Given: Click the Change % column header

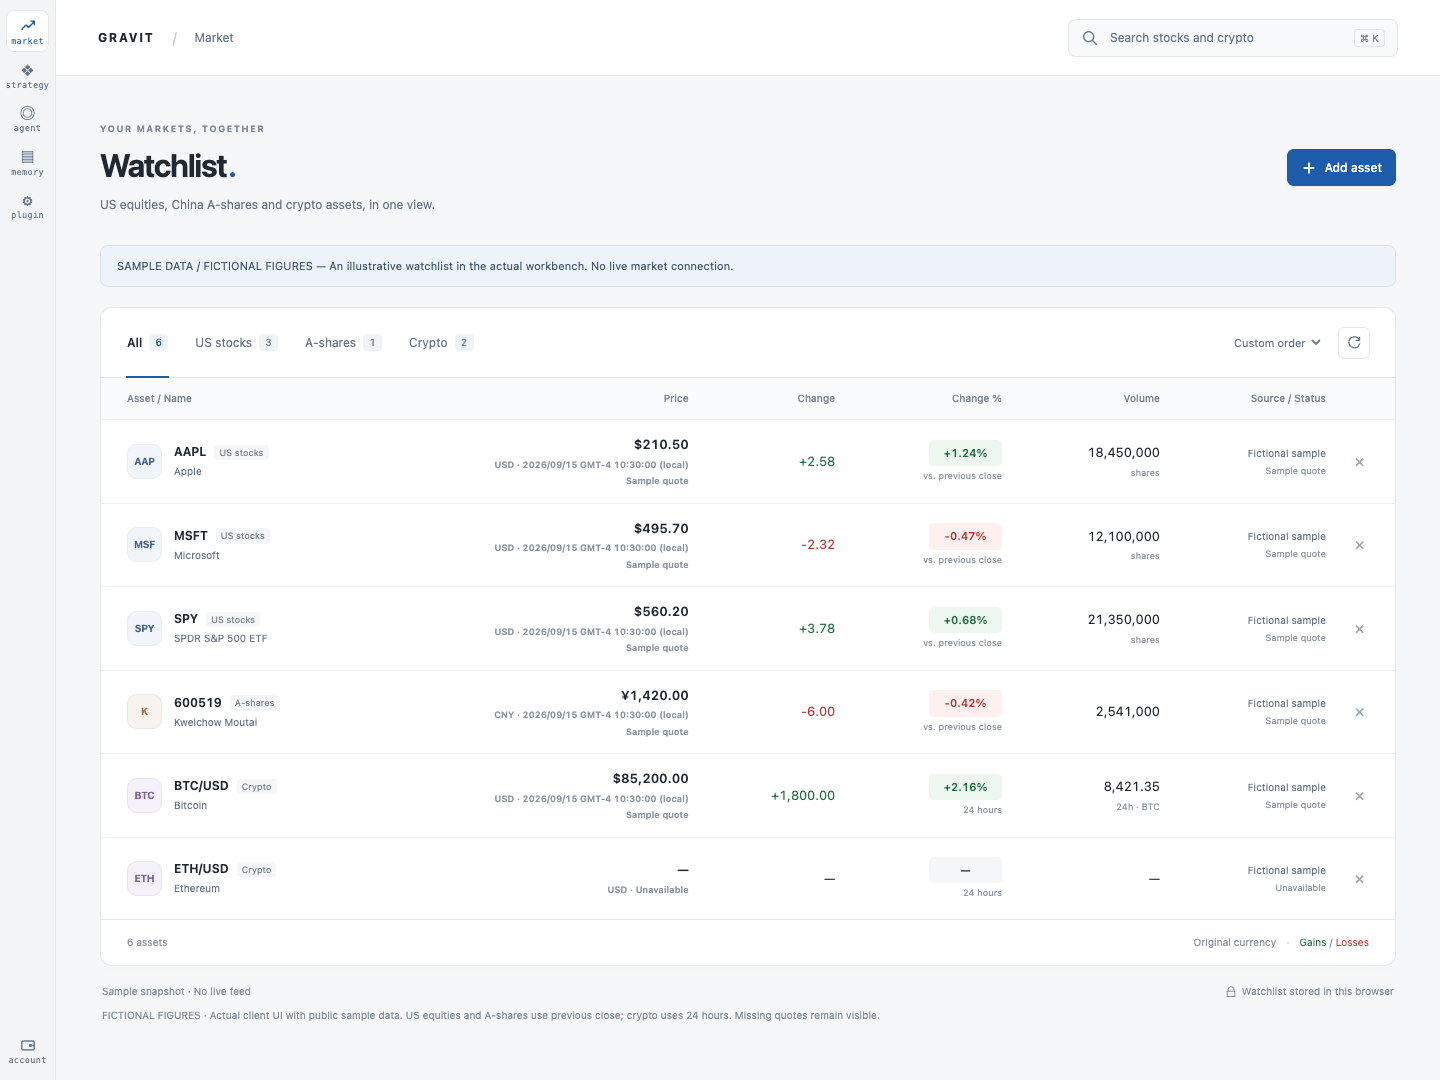Looking at the screenshot, I should pos(977,399).
